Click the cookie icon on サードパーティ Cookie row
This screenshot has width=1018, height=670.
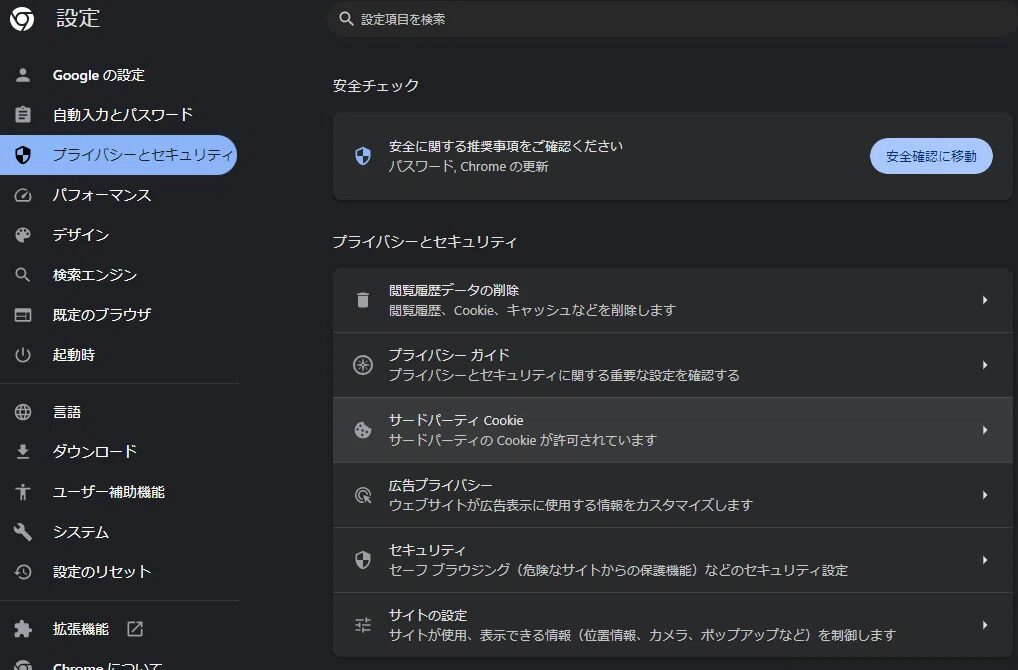coord(362,429)
